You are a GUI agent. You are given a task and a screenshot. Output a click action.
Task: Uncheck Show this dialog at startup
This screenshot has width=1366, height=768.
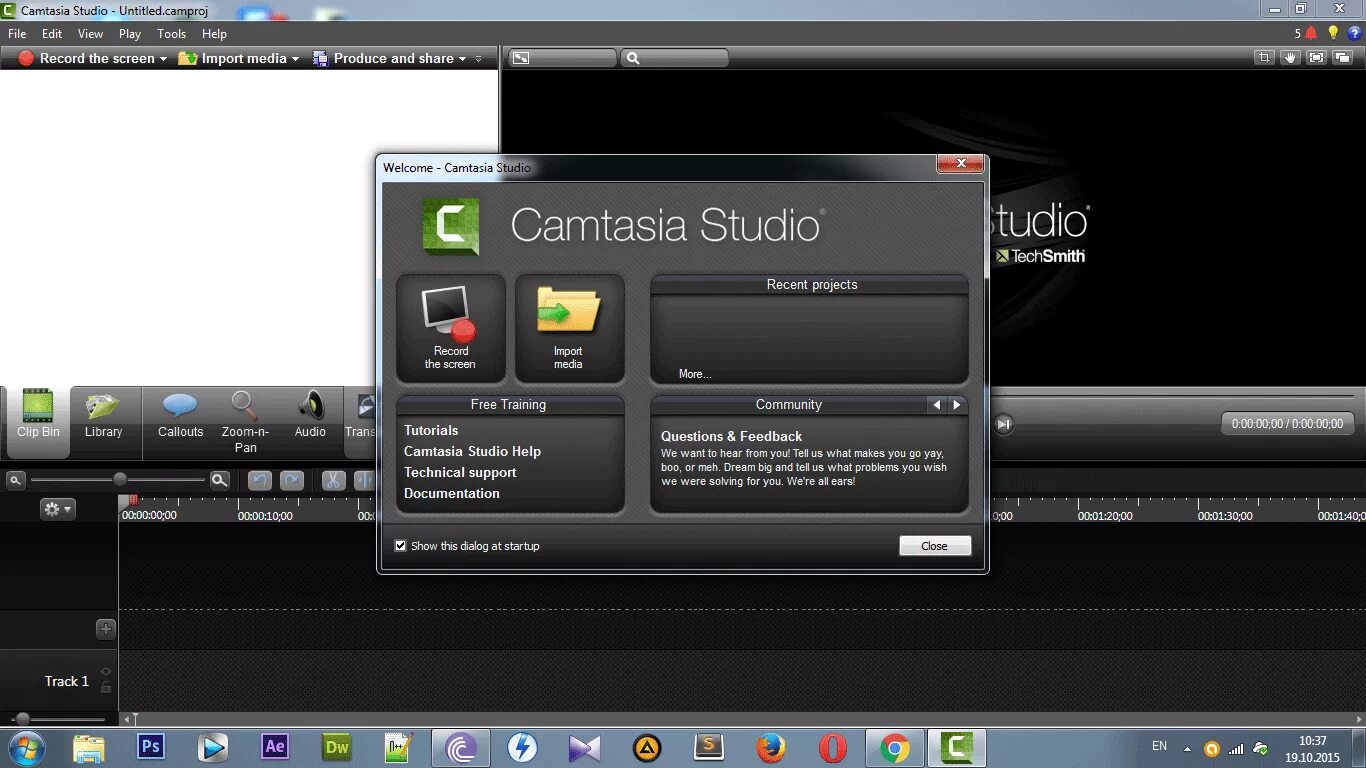[401, 546]
